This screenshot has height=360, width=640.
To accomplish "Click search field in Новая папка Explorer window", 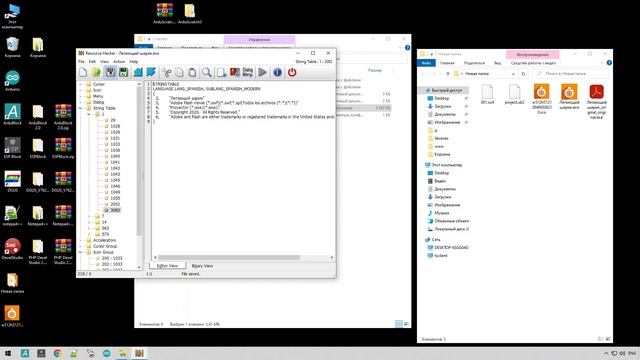I will [x=570, y=73].
